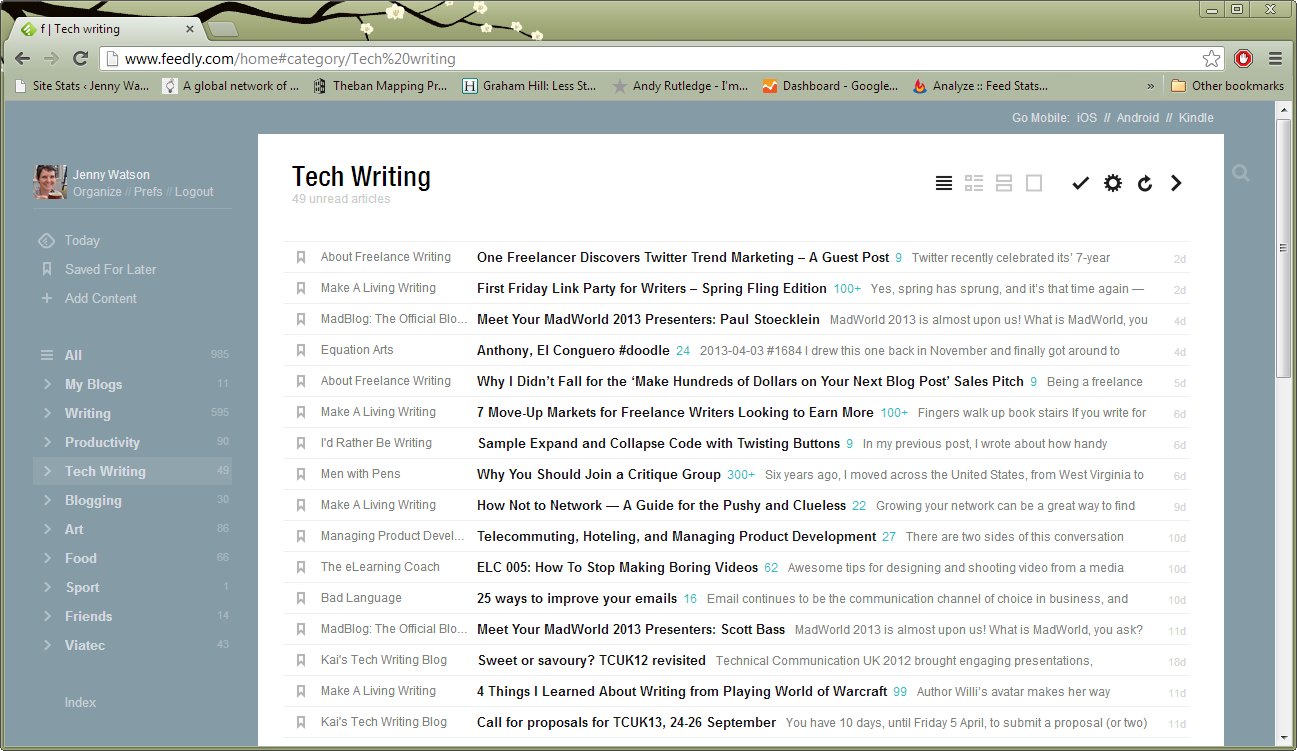
Task: Open the gear settings icon
Action: [x=1113, y=183]
